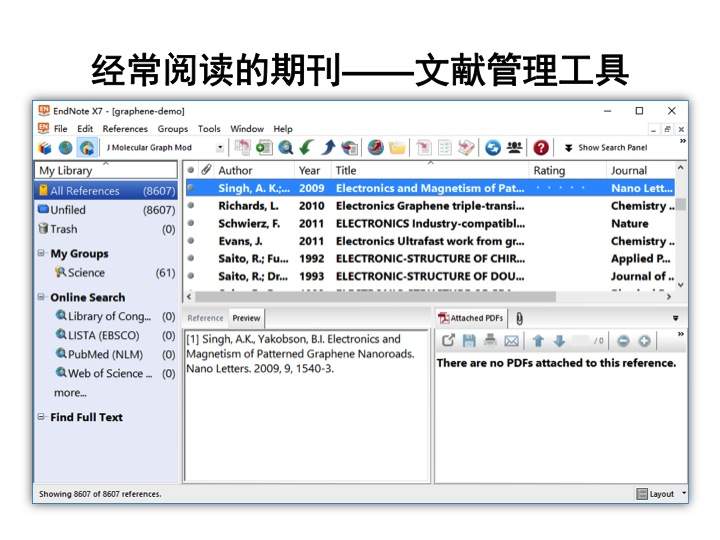Viewport: 720px width, 540px height.
Task: Toggle read status dot for Singh row
Action: click(x=191, y=187)
